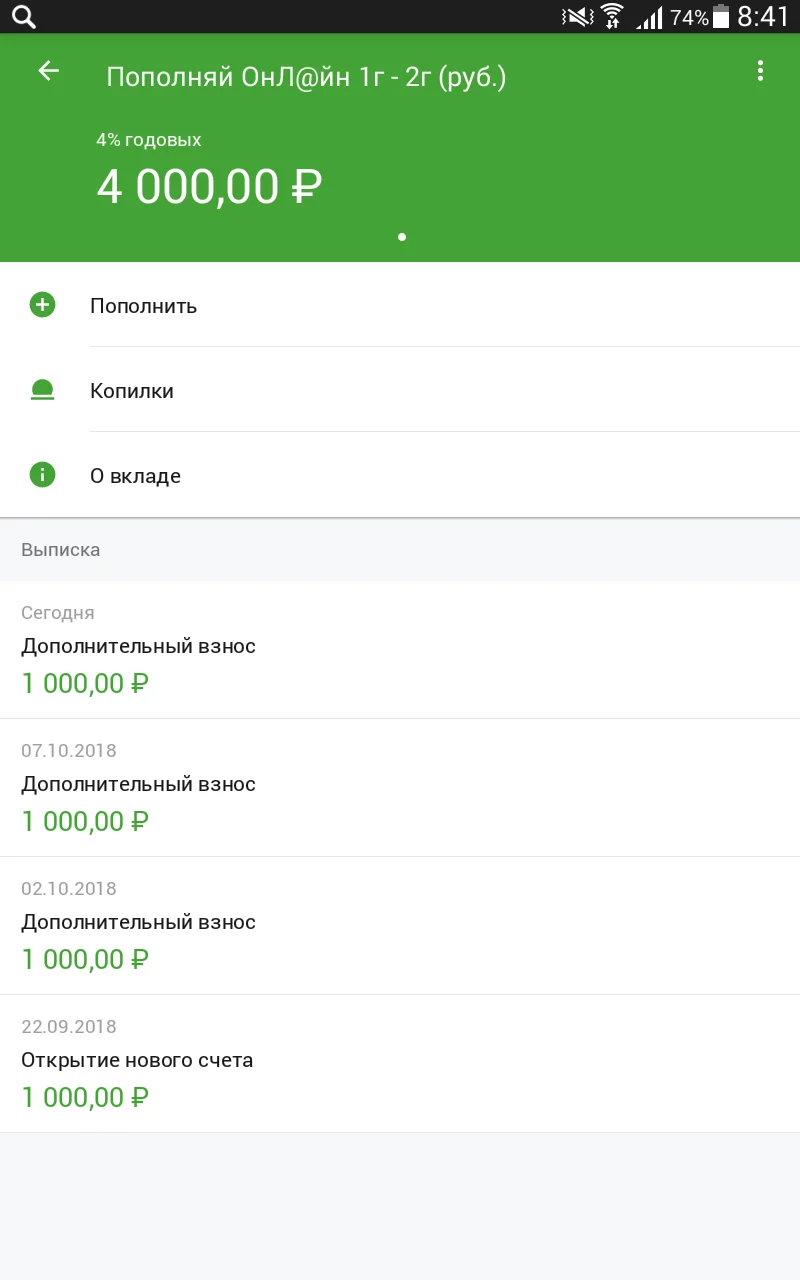Open the Пополнить top-up option
The width and height of the screenshot is (800, 1280).
coord(143,305)
